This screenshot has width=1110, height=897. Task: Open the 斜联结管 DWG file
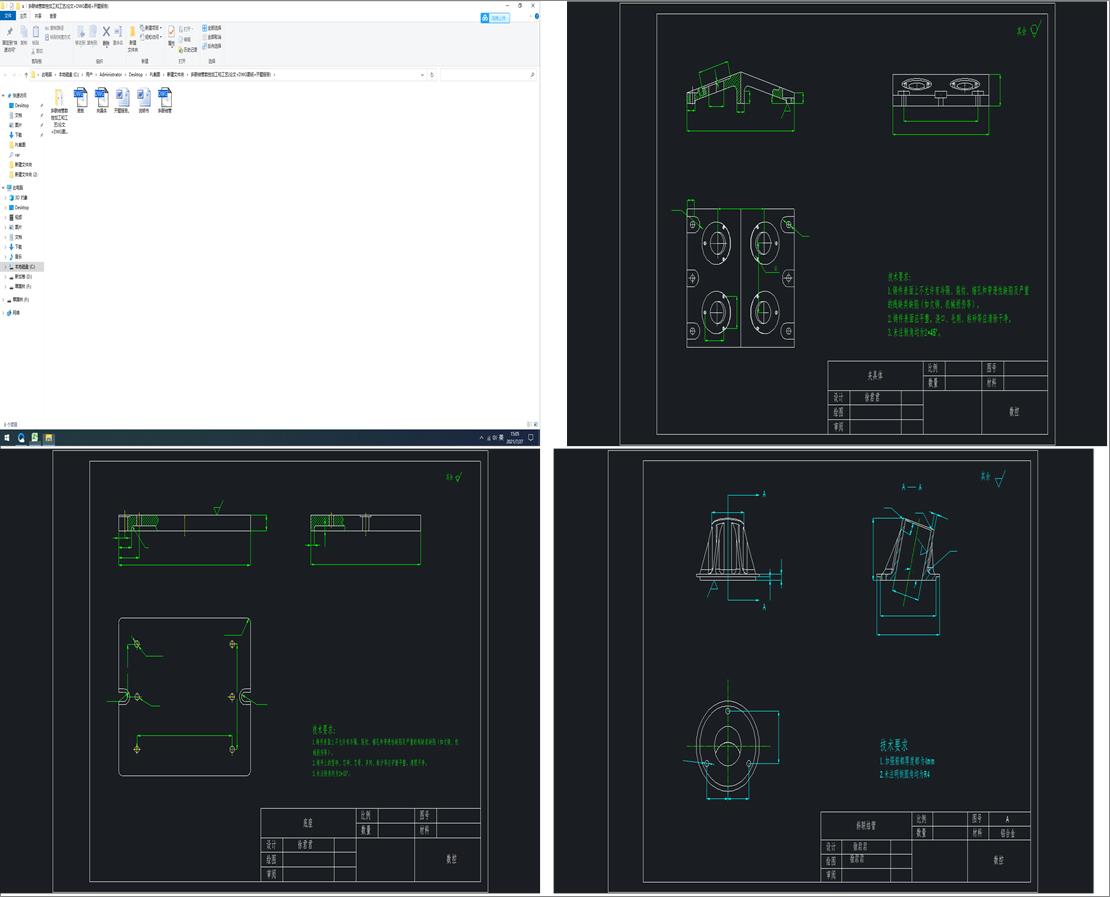click(x=164, y=100)
